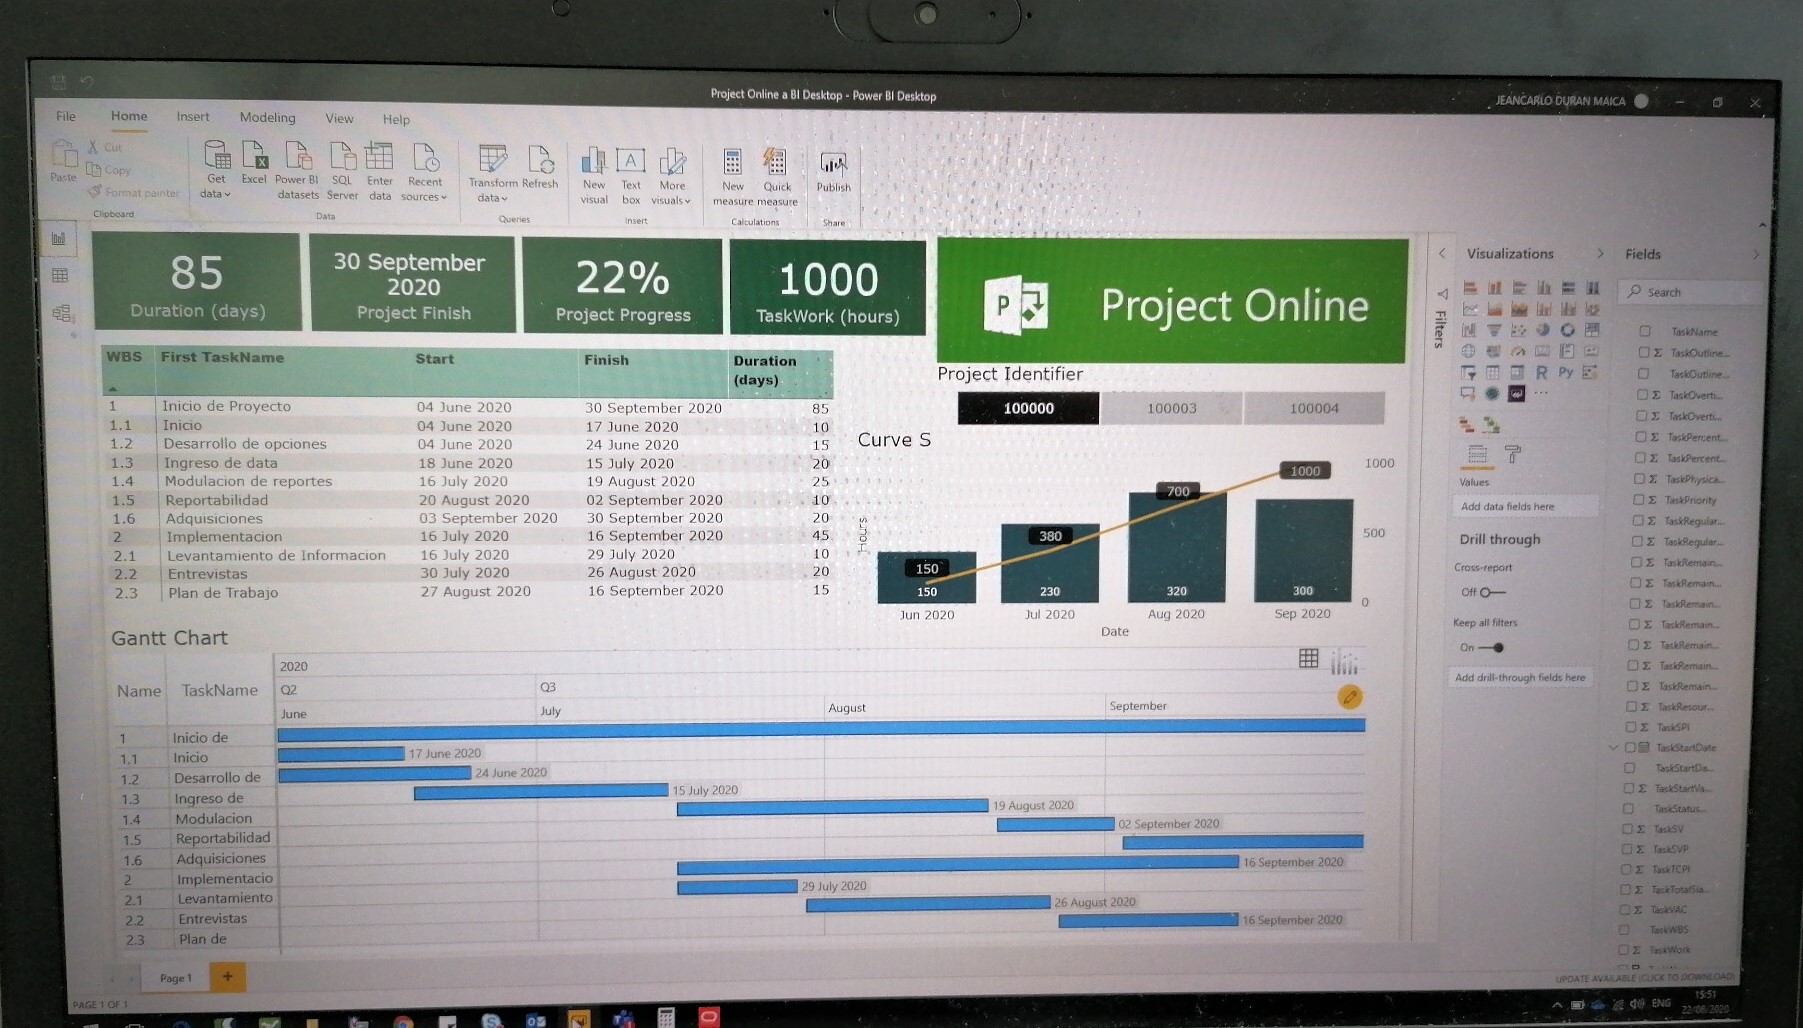This screenshot has width=1803, height=1028.
Task: Choose the Donut chart visualization
Action: [1567, 330]
